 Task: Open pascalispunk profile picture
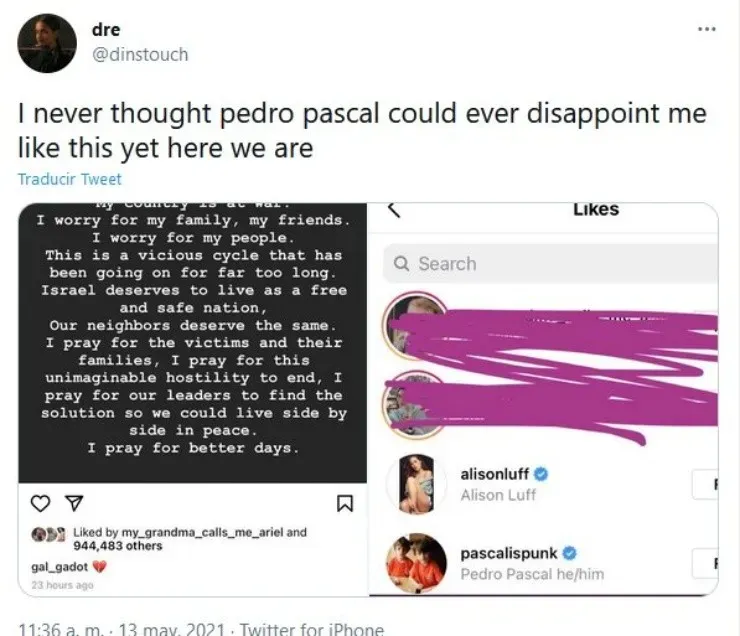pyautogui.click(x=416, y=563)
